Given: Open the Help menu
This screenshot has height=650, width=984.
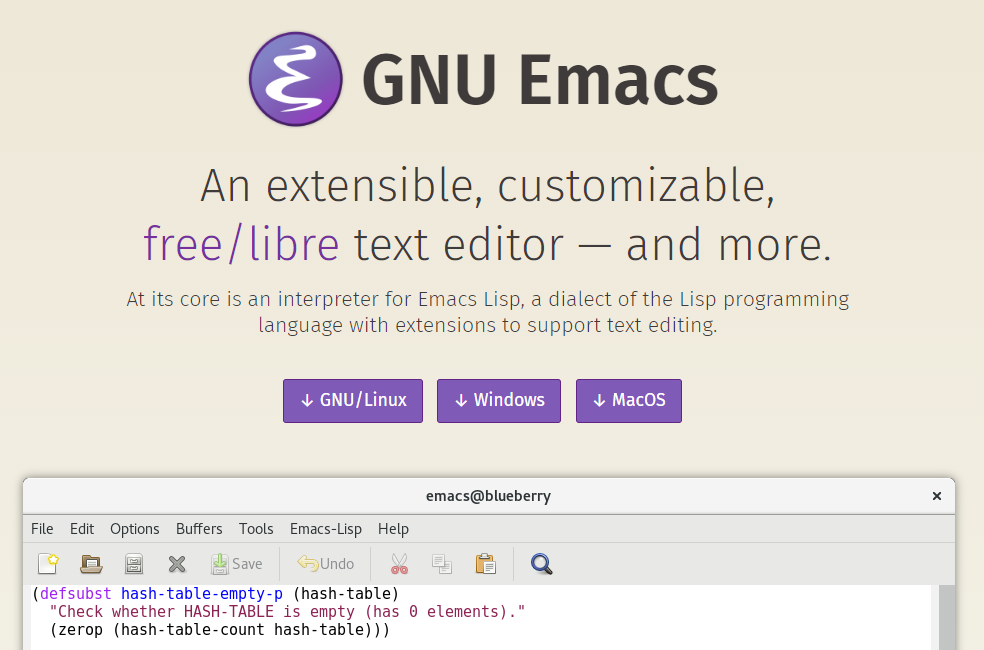Looking at the screenshot, I should pos(393,529).
